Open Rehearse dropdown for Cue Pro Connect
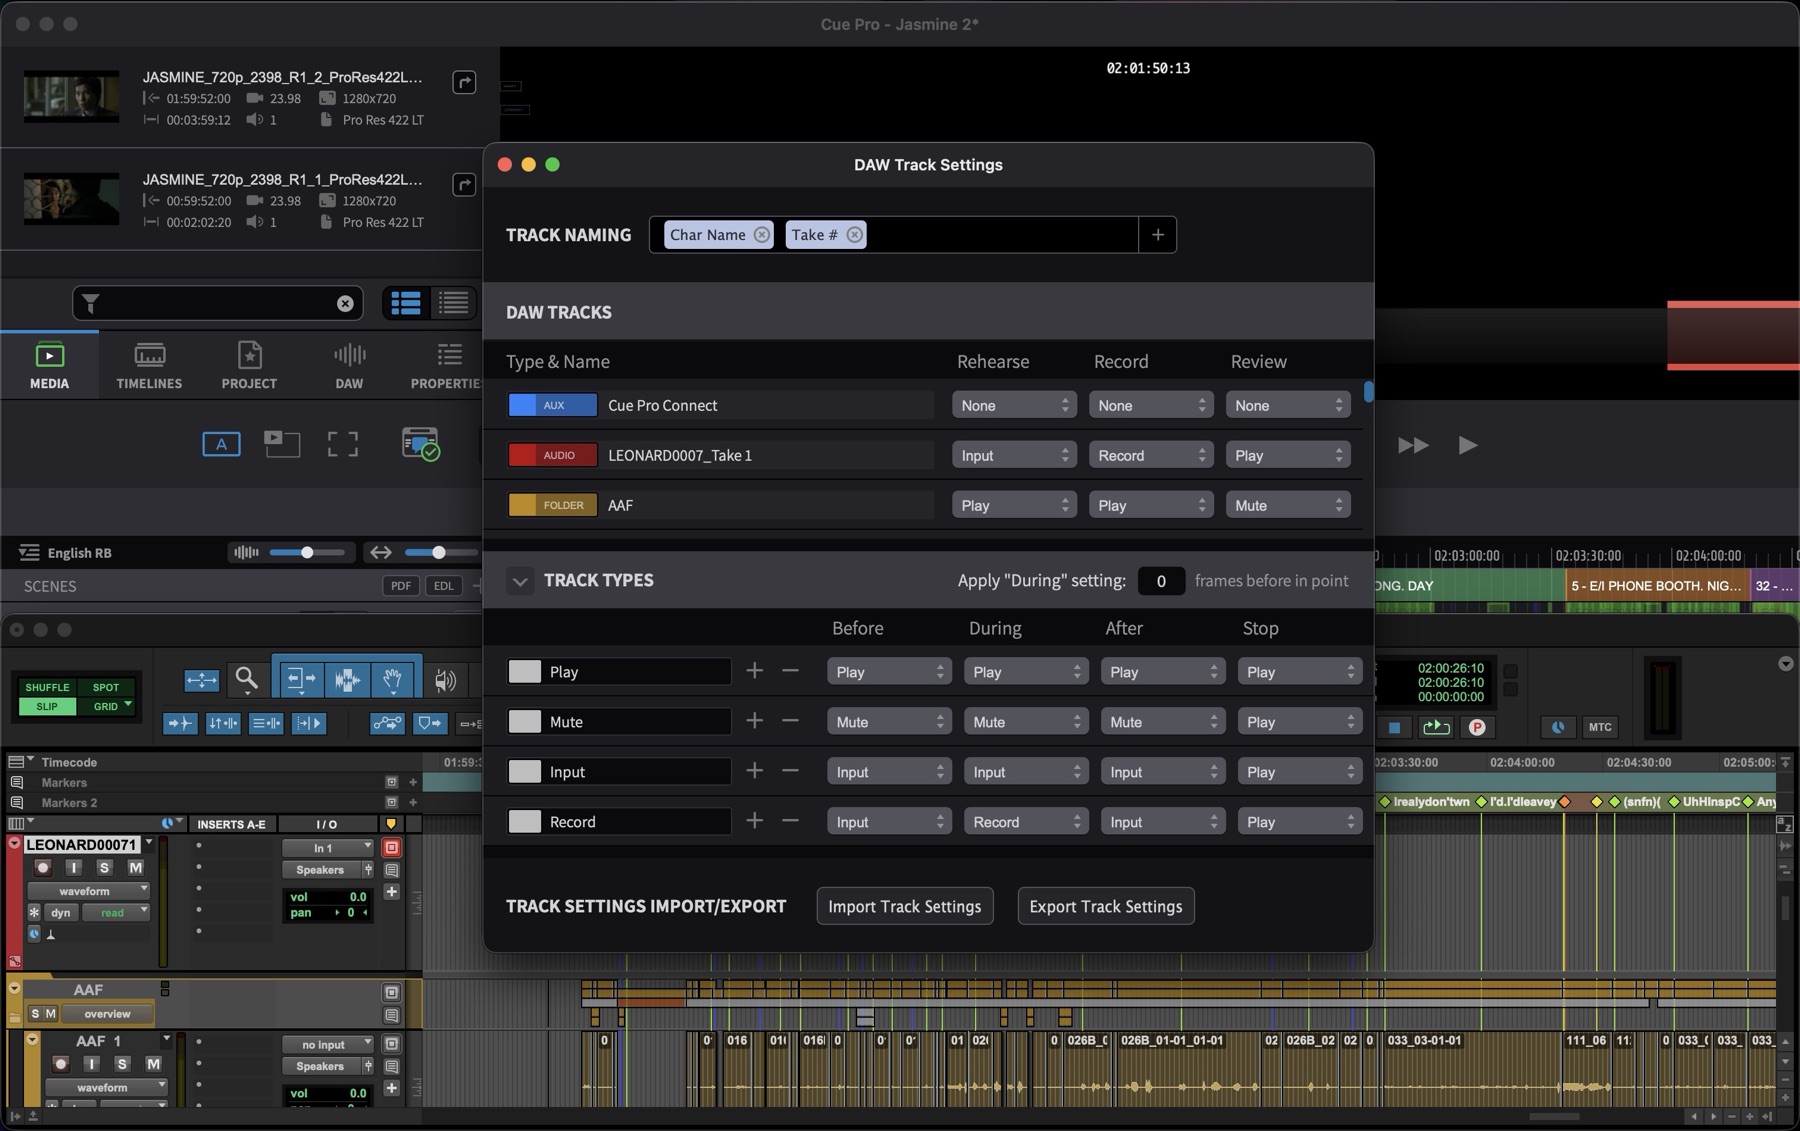The height and width of the screenshot is (1131, 1800). click(x=1014, y=405)
